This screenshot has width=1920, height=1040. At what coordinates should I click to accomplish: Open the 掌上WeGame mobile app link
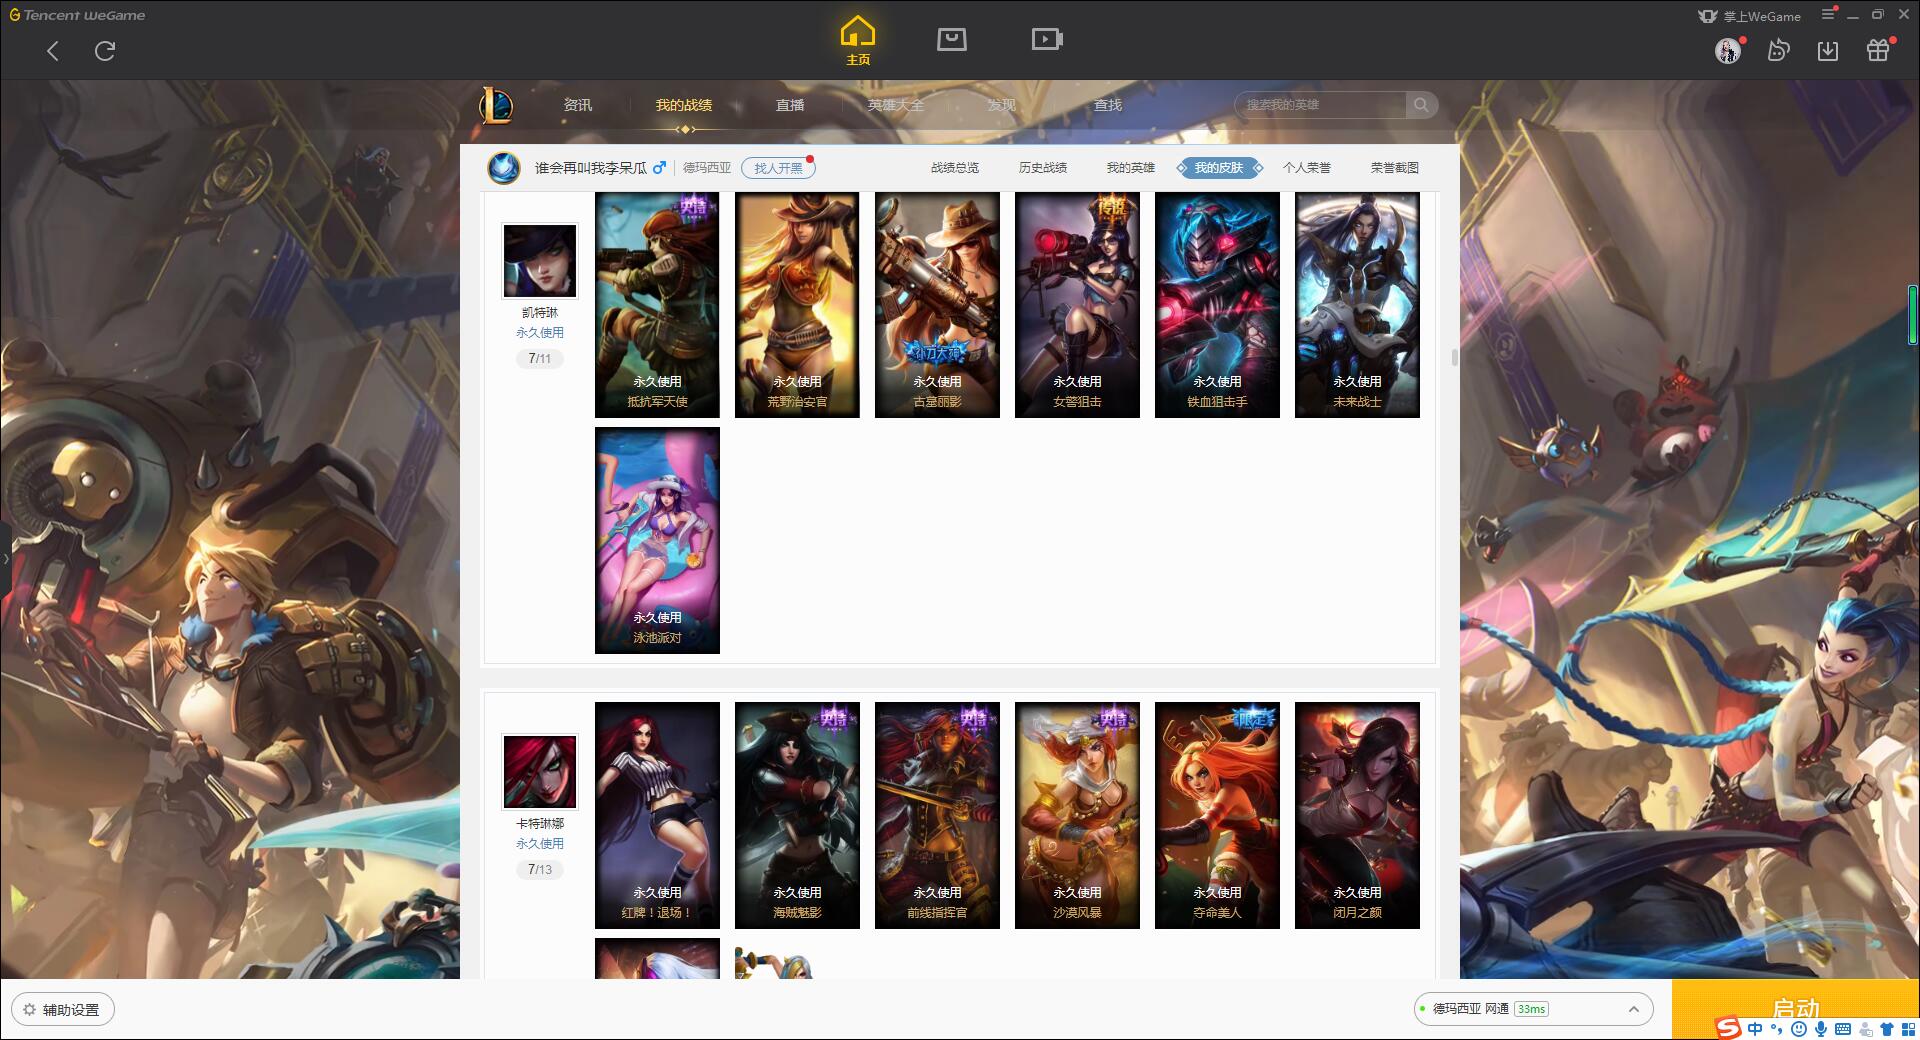point(1749,16)
